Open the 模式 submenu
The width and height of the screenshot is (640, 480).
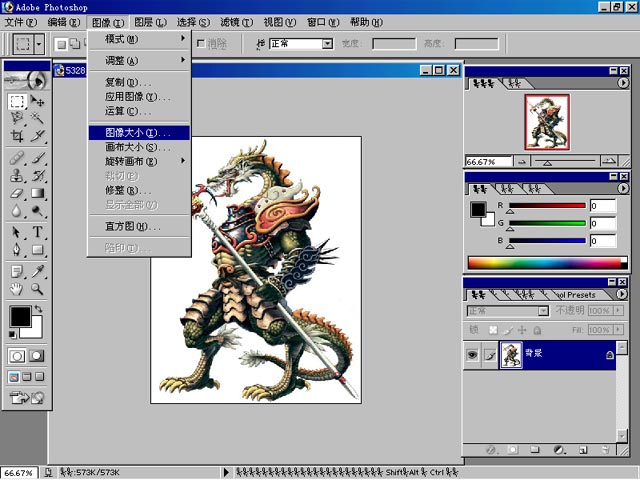139,39
